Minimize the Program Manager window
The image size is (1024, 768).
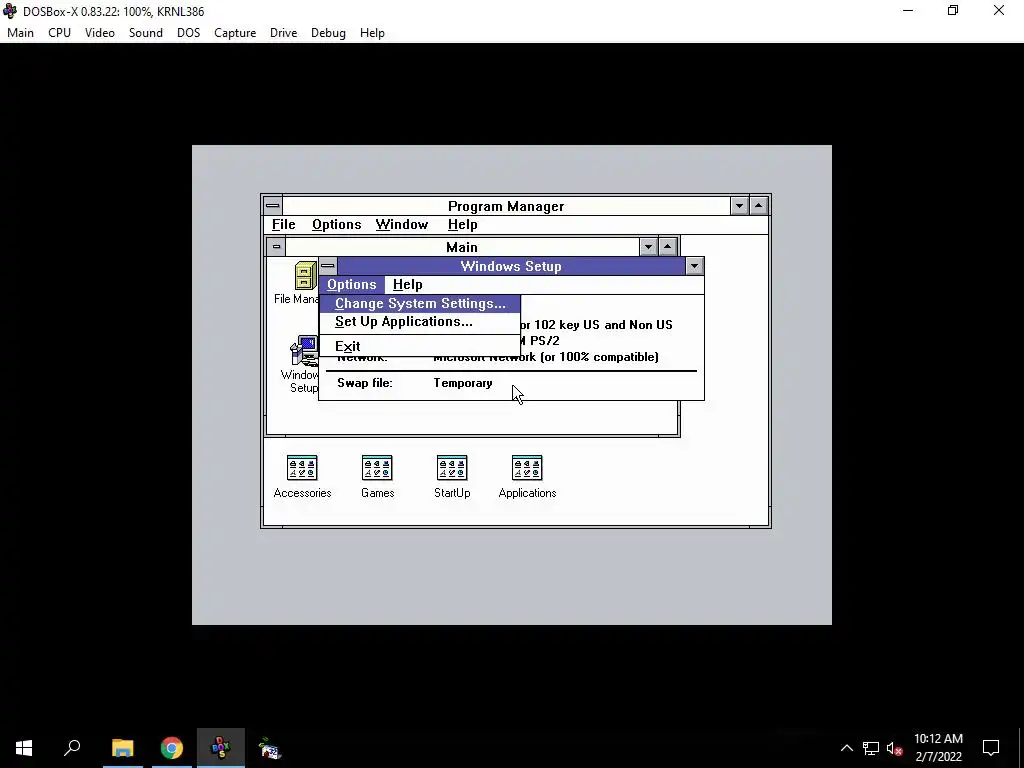(x=739, y=206)
